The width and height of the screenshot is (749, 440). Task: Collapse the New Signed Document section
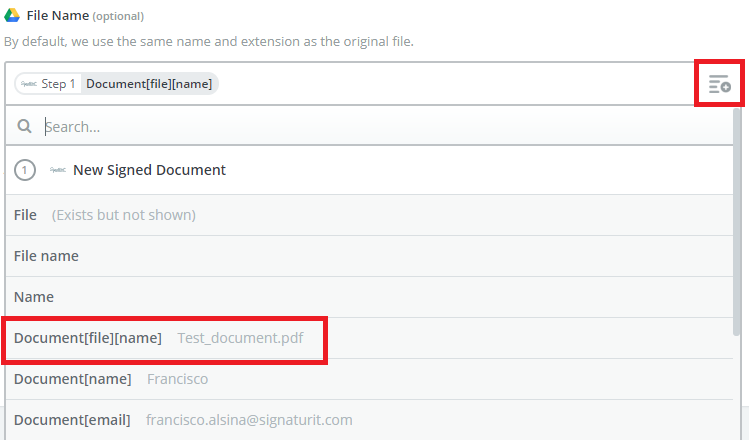point(369,170)
